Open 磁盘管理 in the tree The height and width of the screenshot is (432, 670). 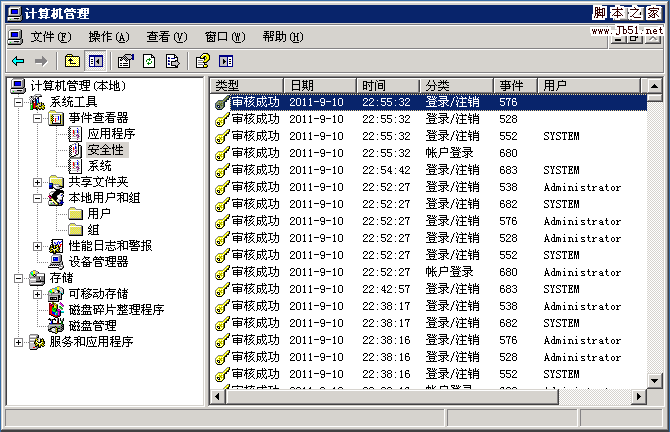(92, 325)
